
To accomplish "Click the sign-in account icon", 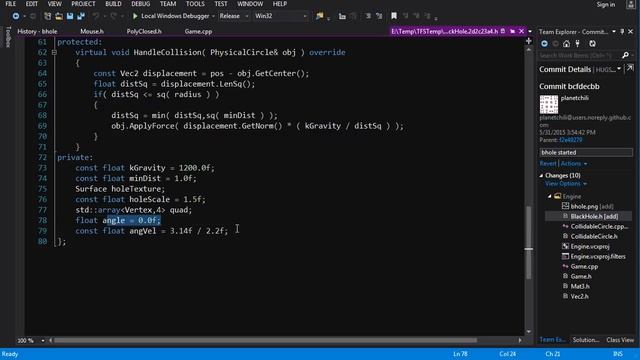I will [x=631, y=4].
